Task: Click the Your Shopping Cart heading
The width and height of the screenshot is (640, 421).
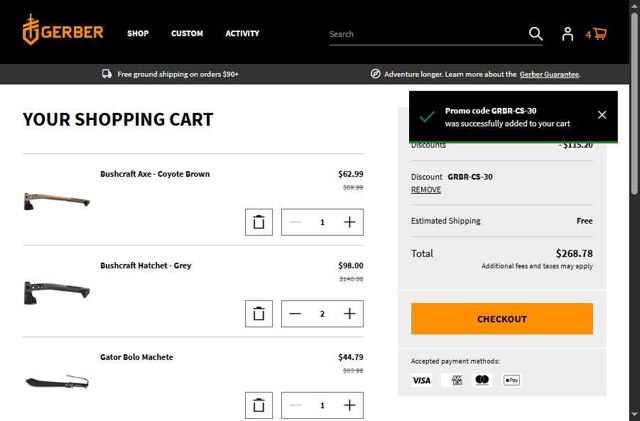Action: [118, 120]
